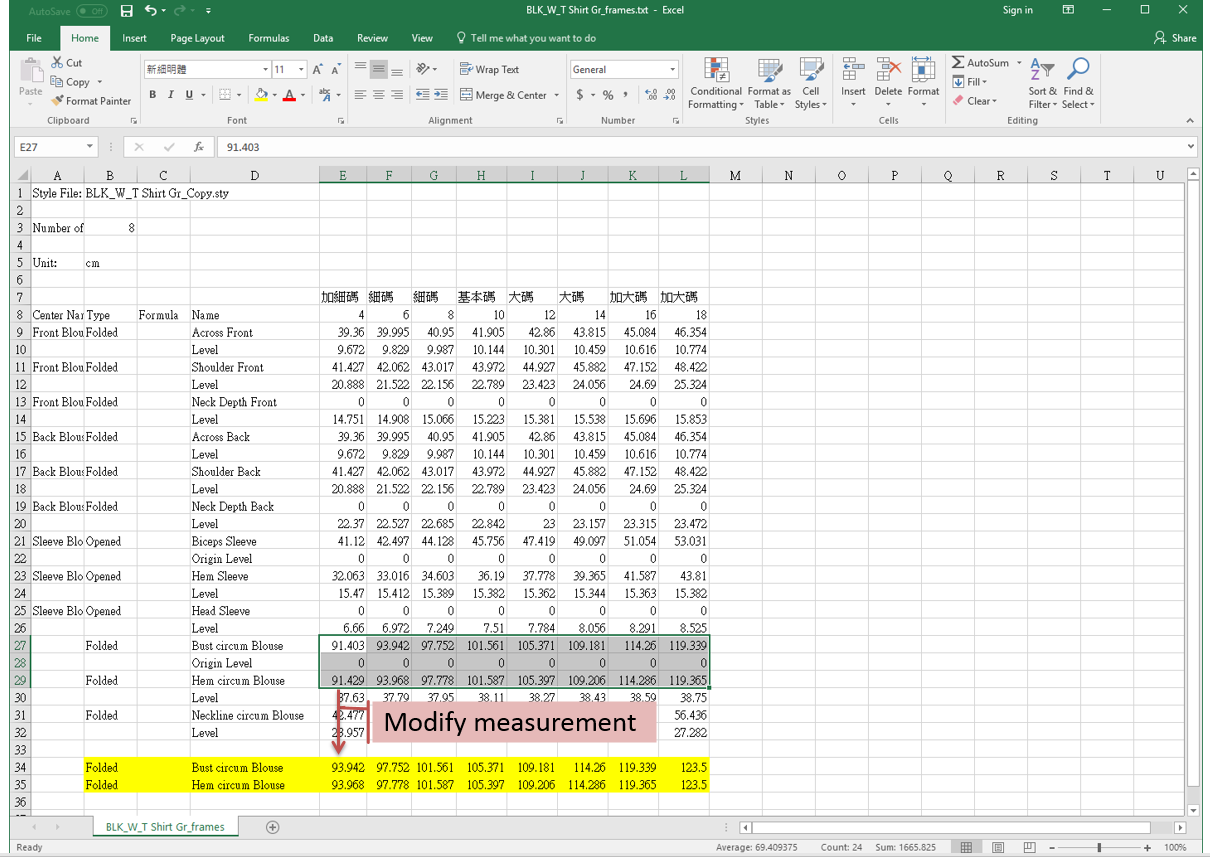
Task: Toggle Bold formatting
Action: pyautogui.click(x=153, y=95)
